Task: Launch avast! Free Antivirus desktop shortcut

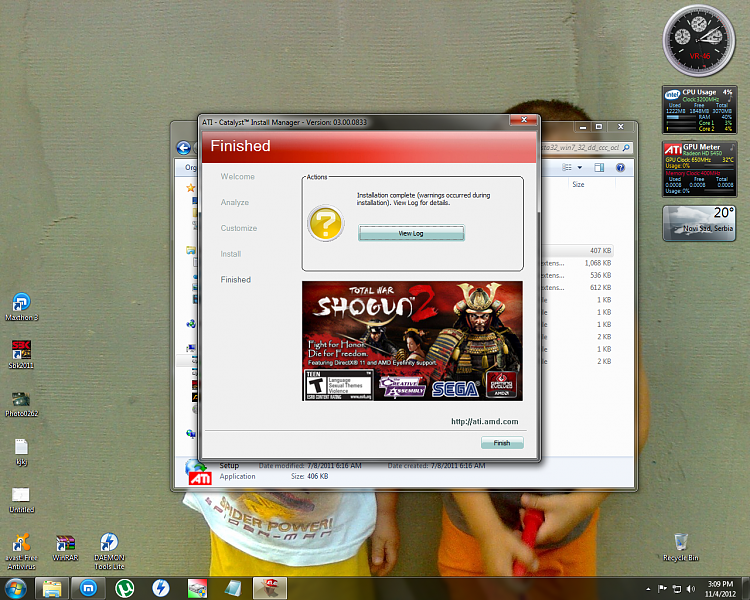Action: [22, 551]
